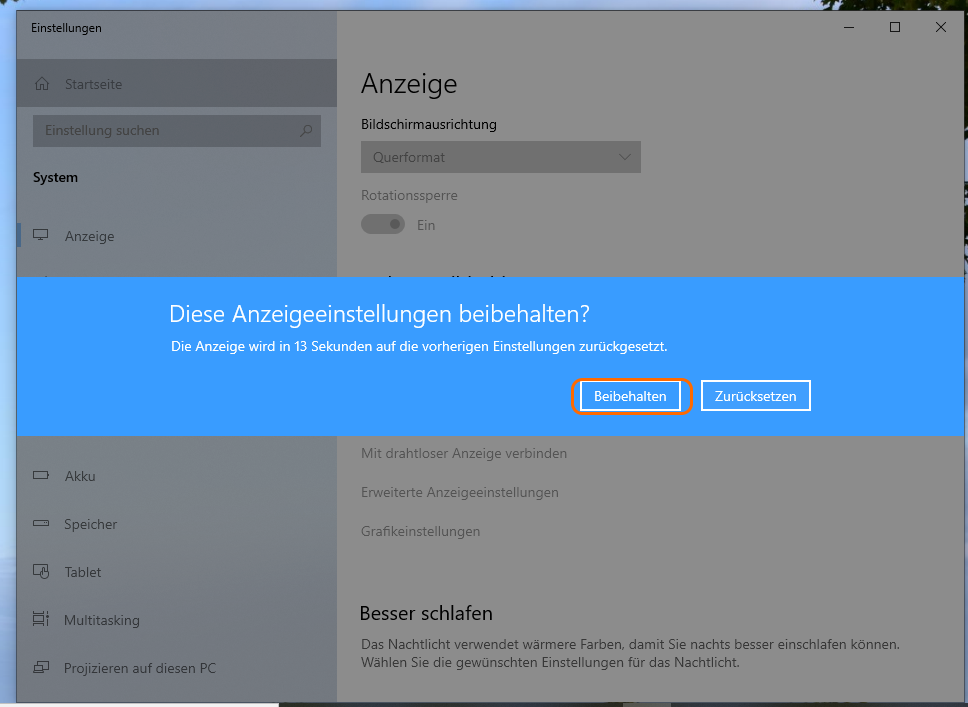
Task: Toggle the Rotationssperre switch
Action: (x=383, y=225)
